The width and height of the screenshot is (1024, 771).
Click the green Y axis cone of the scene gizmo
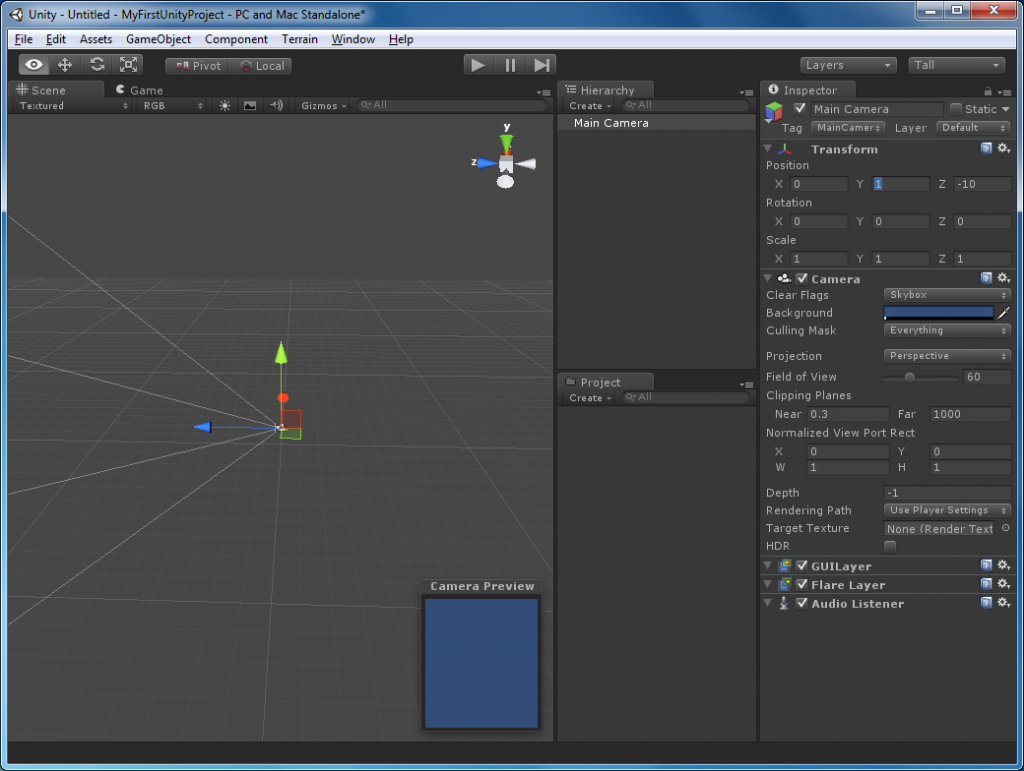tap(506, 142)
